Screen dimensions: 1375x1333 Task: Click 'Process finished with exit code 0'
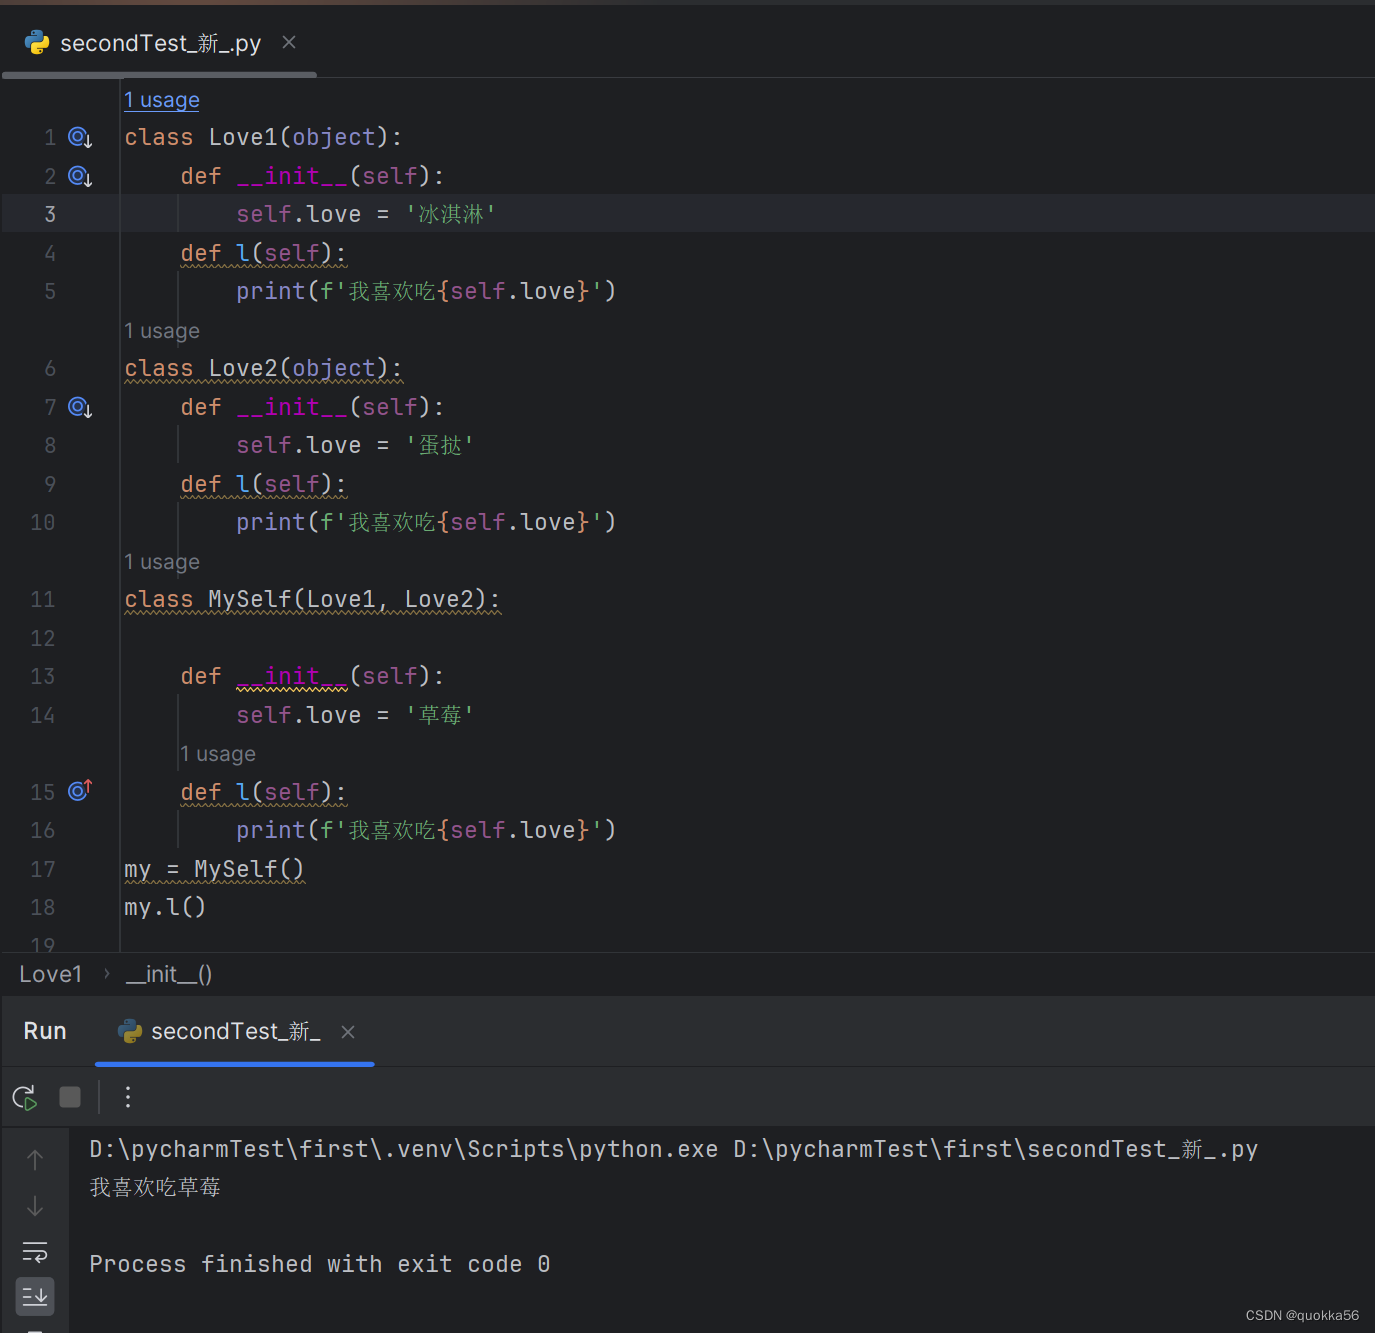(320, 1264)
